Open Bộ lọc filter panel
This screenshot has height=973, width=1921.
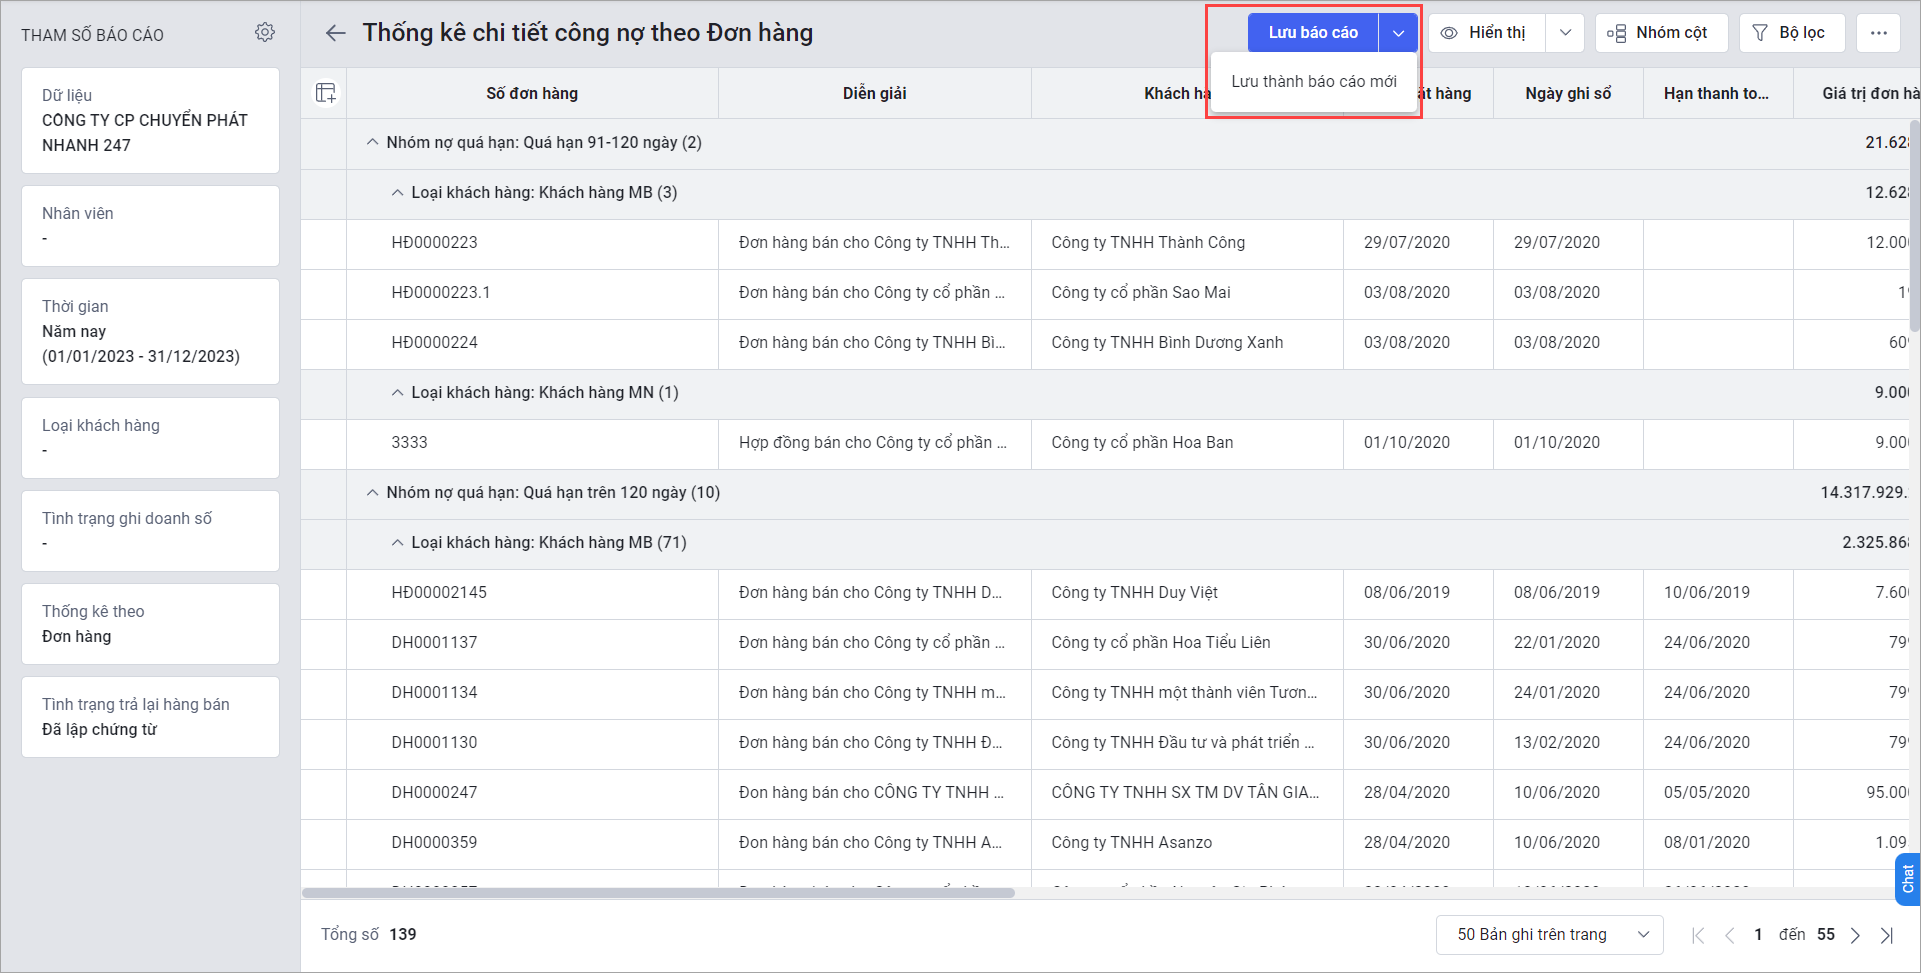(1791, 32)
